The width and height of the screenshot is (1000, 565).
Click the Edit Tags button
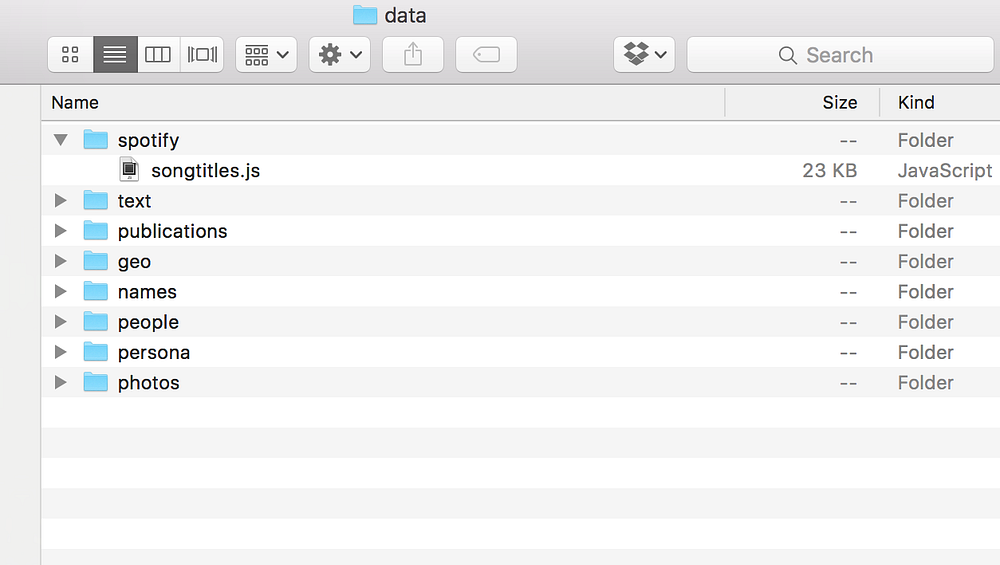coord(486,55)
